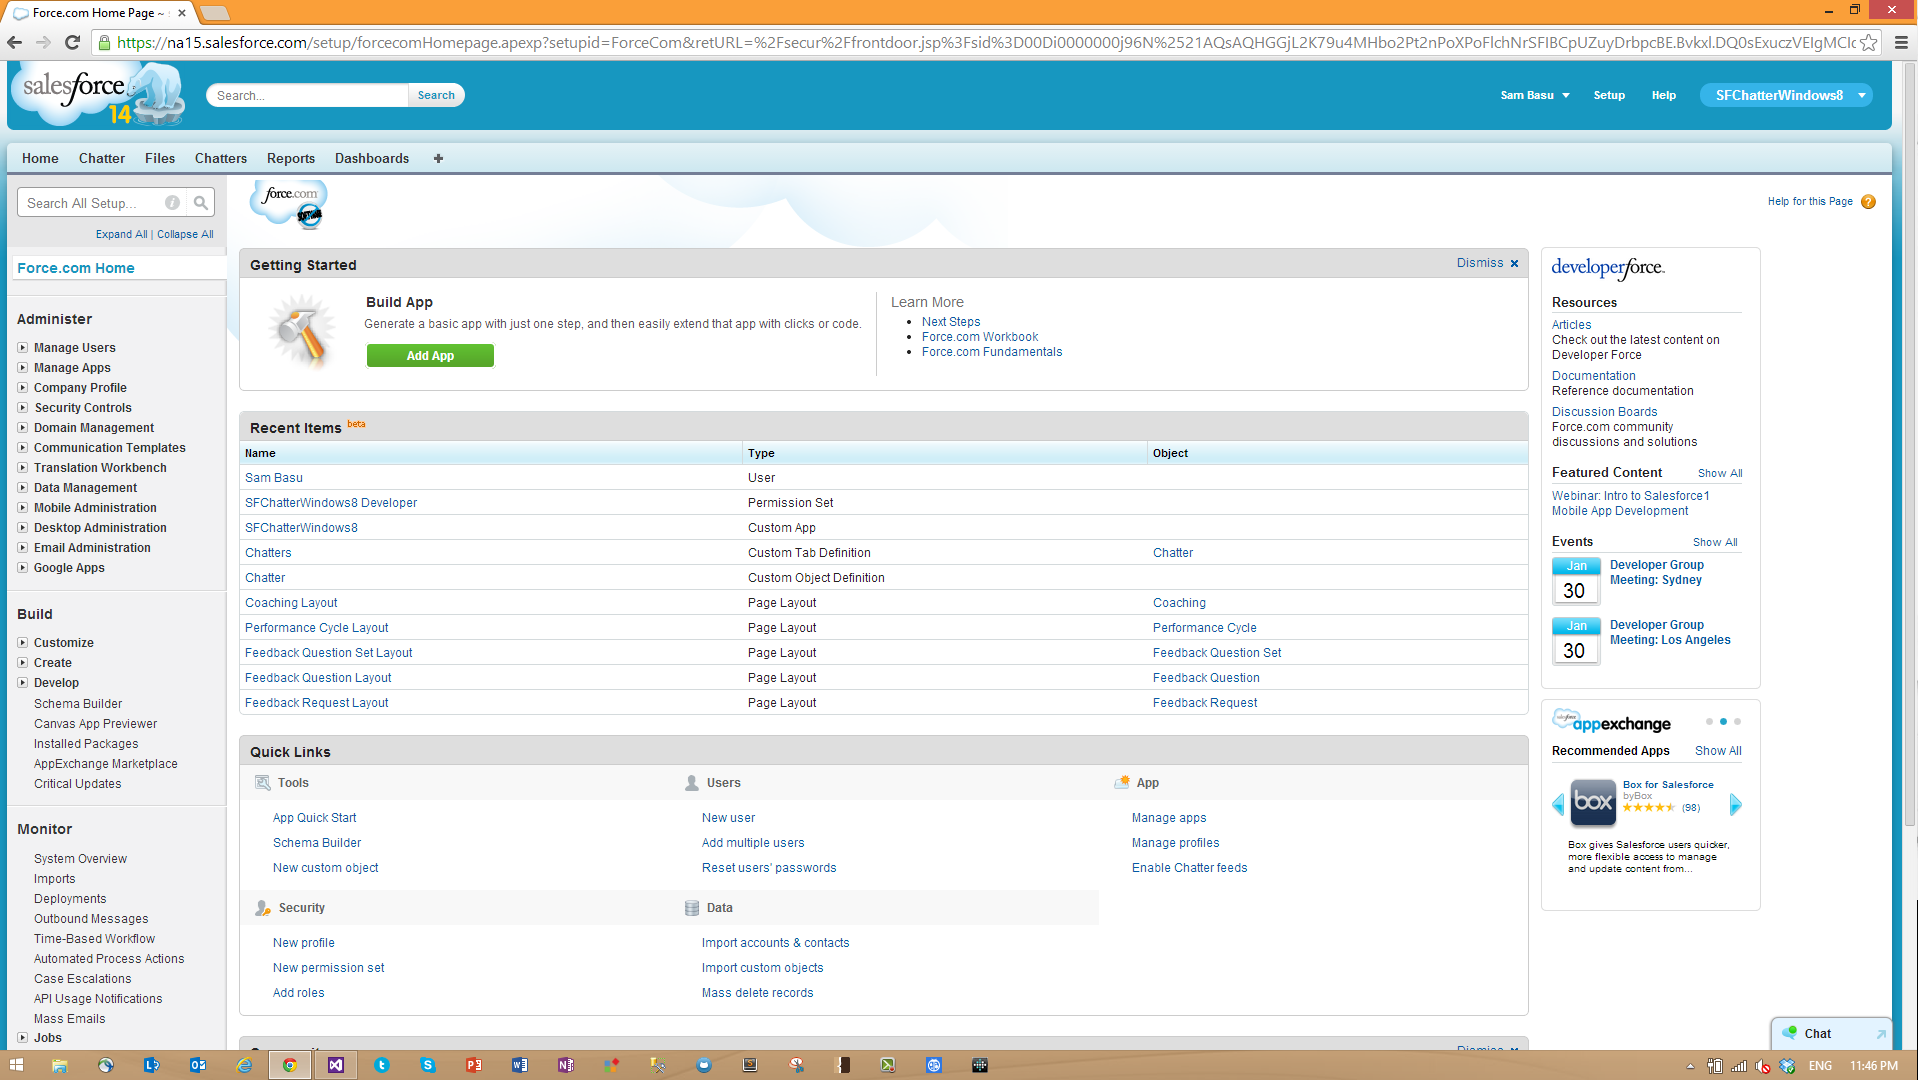Open the Sam Basu user menu
1918x1080 pixels.
coord(1534,95)
